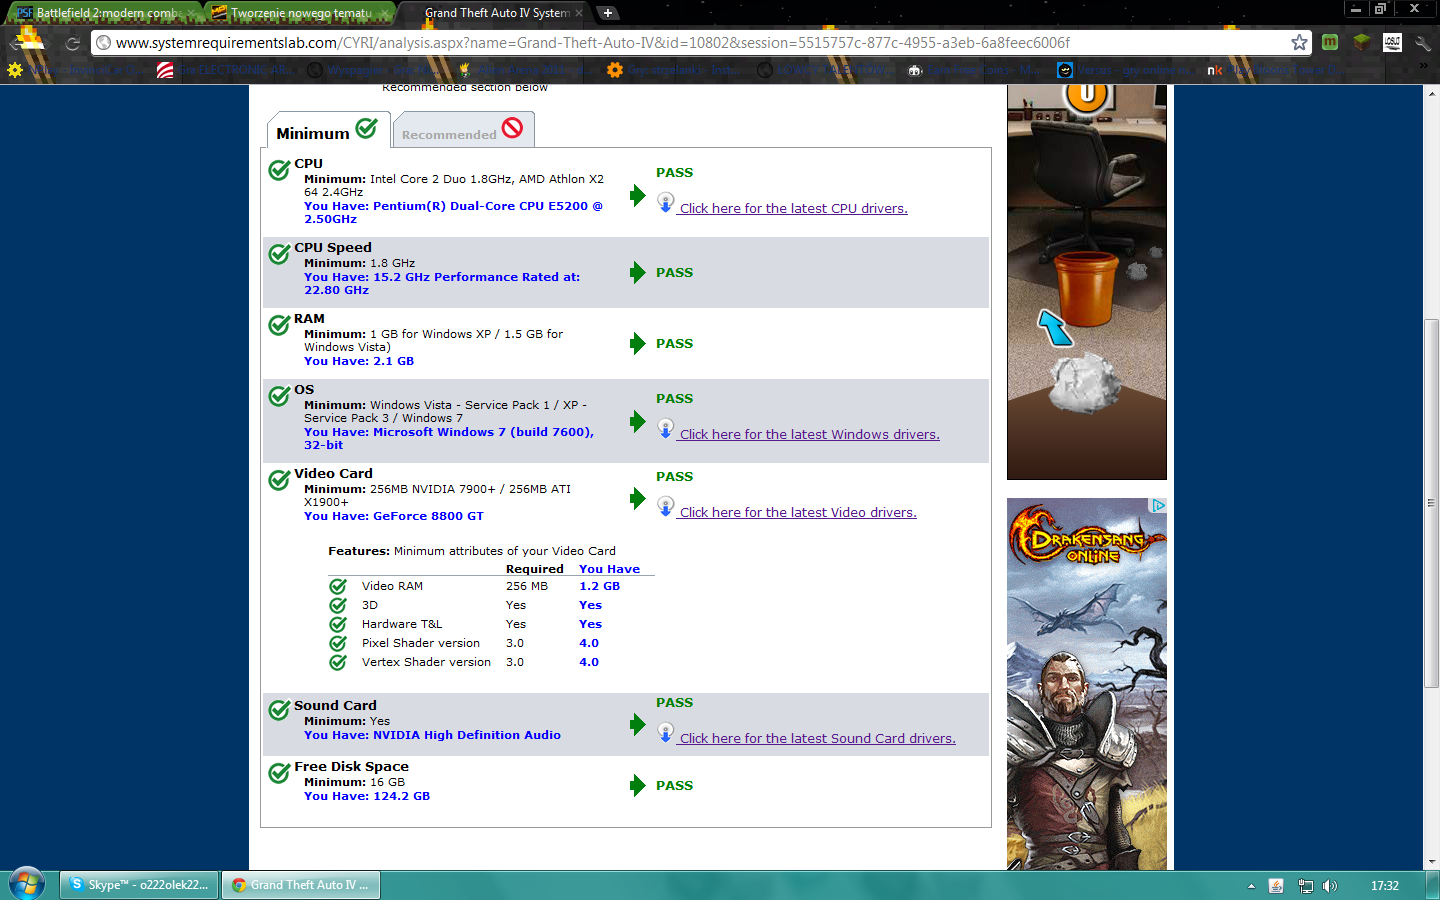Open the Windows Start menu
The image size is (1440, 900).
[27, 885]
